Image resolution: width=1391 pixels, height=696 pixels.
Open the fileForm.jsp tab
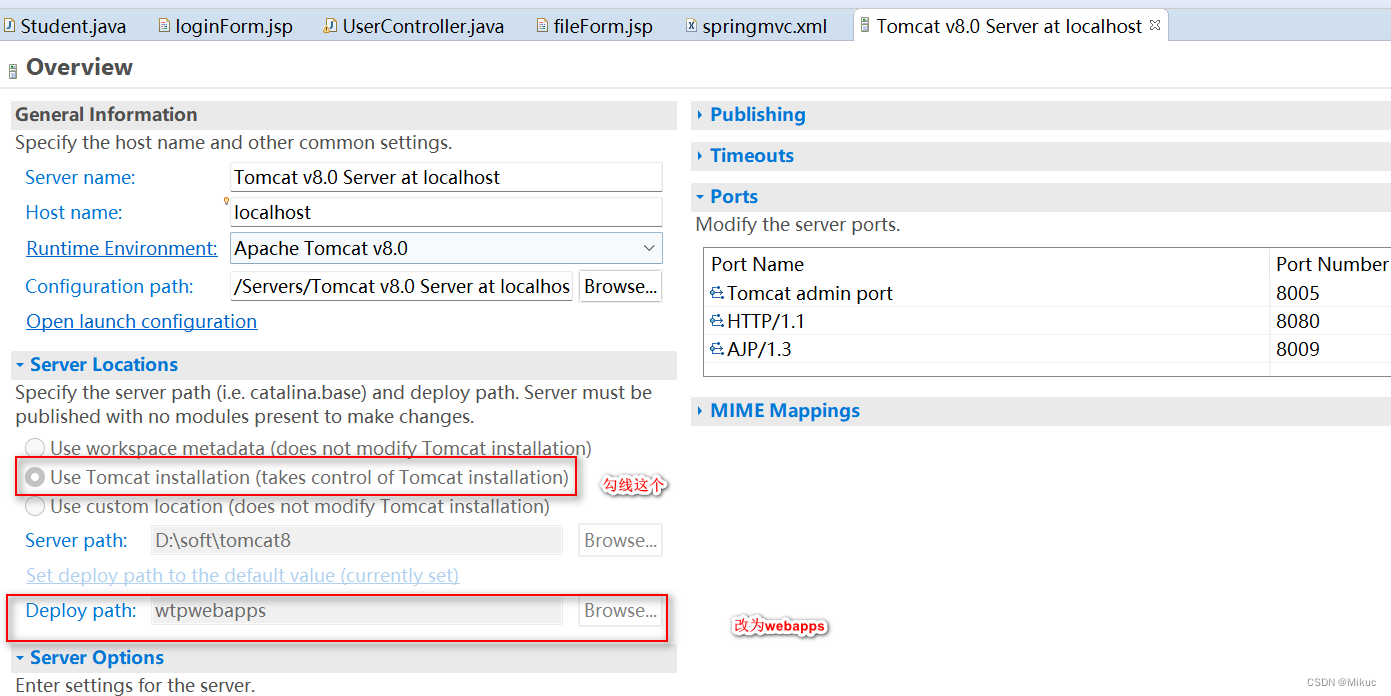point(595,26)
